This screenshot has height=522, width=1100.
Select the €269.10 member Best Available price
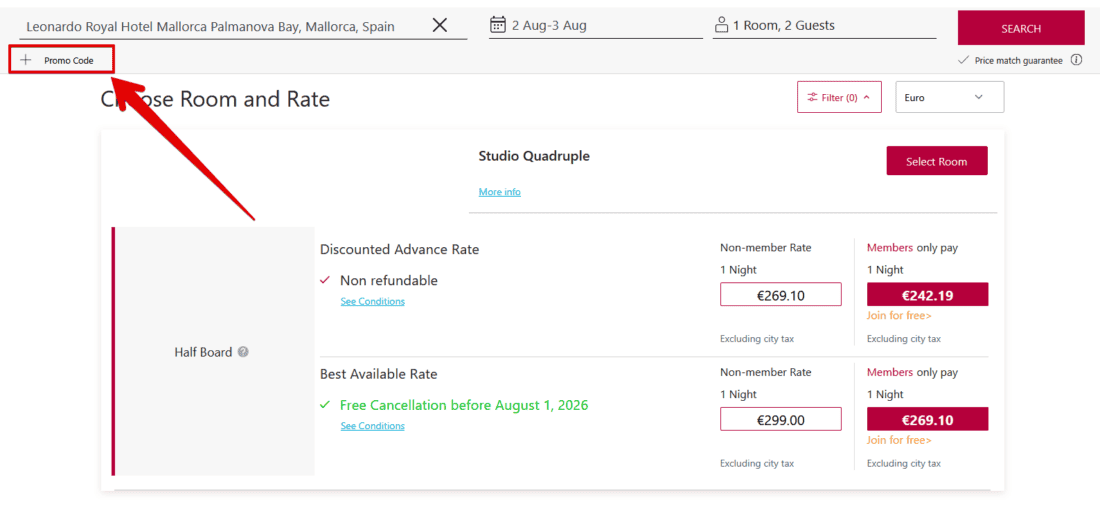click(927, 420)
